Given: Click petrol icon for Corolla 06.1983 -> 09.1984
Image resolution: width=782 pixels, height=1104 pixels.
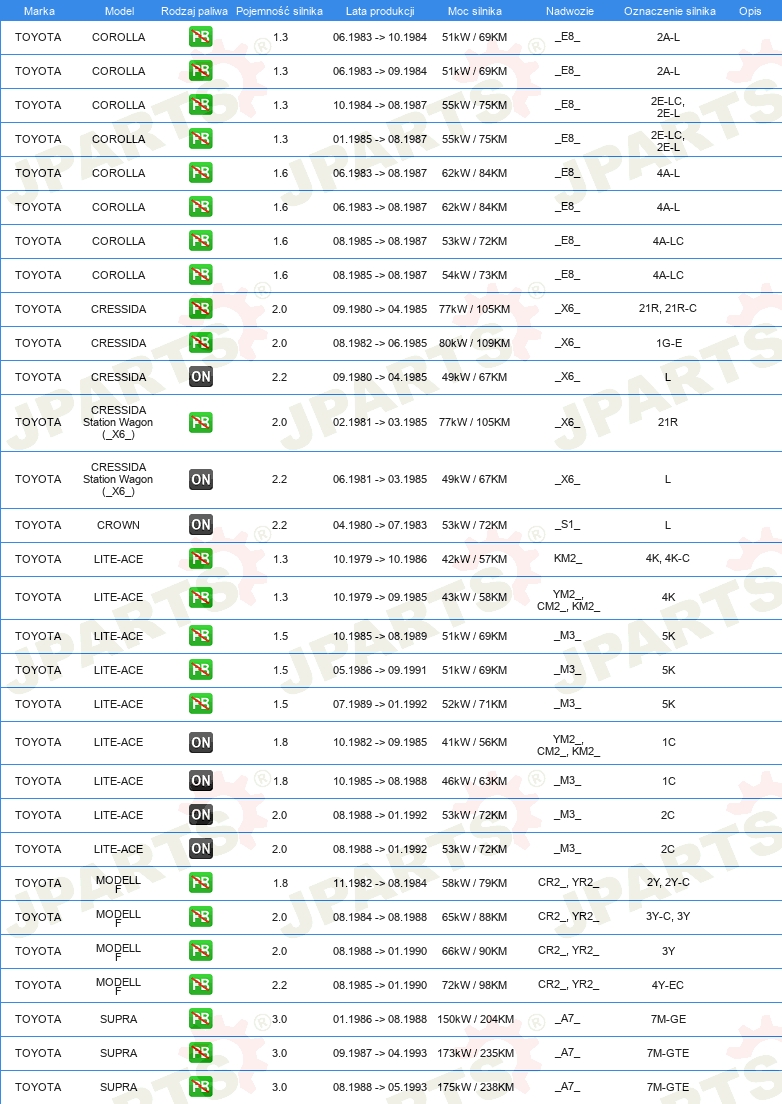Looking at the screenshot, I should pyautogui.click(x=201, y=70).
